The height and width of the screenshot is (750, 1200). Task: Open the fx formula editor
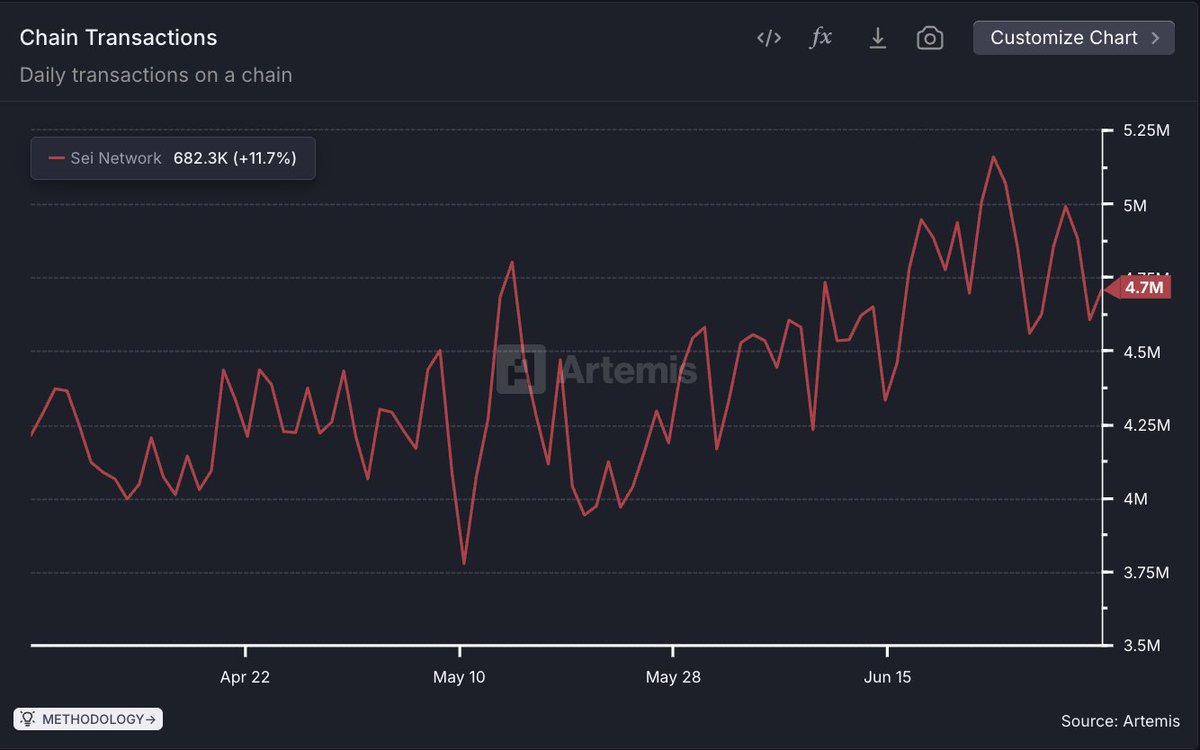(x=821, y=38)
